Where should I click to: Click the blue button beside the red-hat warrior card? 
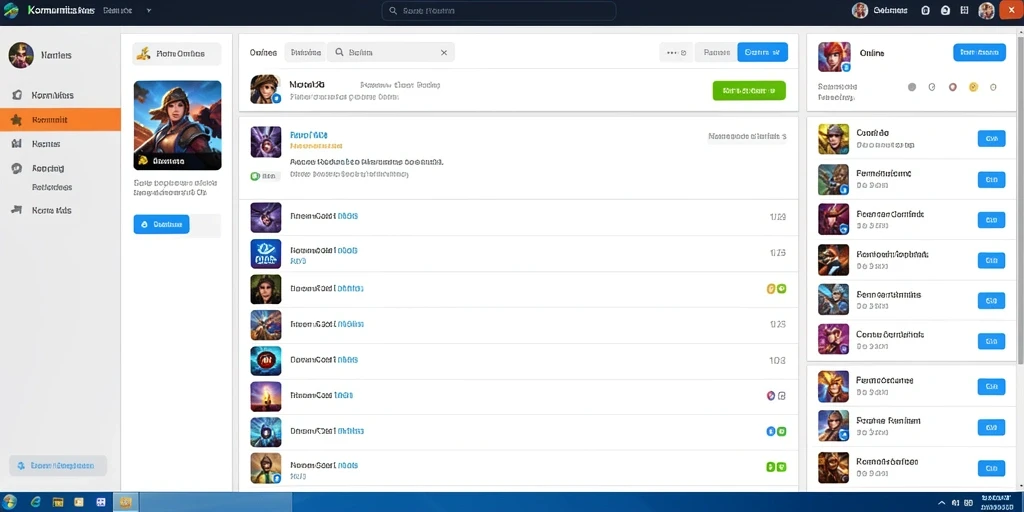(991, 220)
